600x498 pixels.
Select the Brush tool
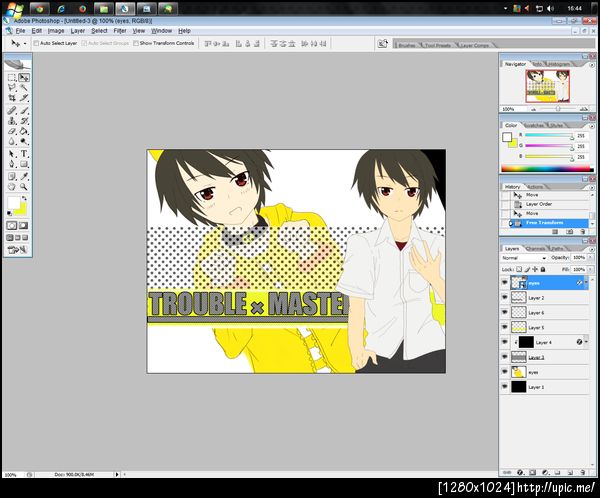click(24, 111)
